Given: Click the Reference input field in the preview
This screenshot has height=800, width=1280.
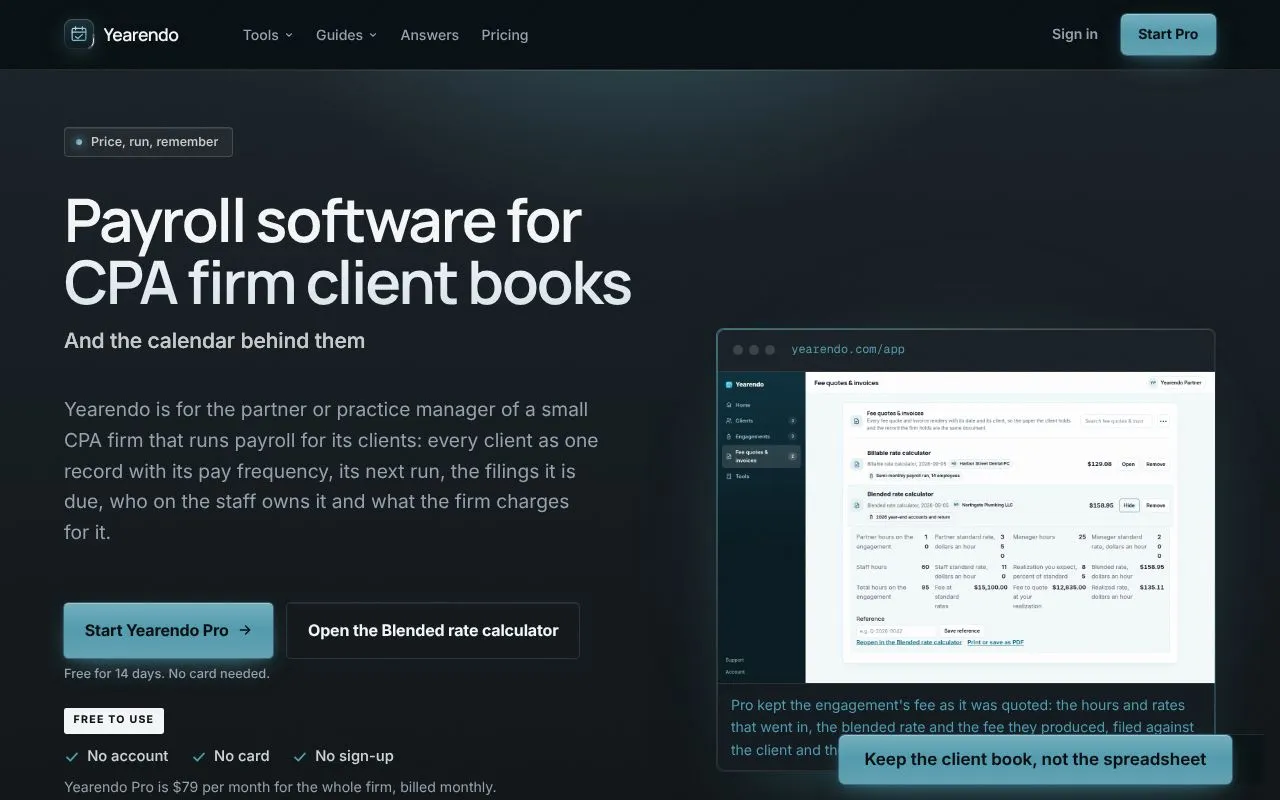Looking at the screenshot, I should click(x=896, y=631).
